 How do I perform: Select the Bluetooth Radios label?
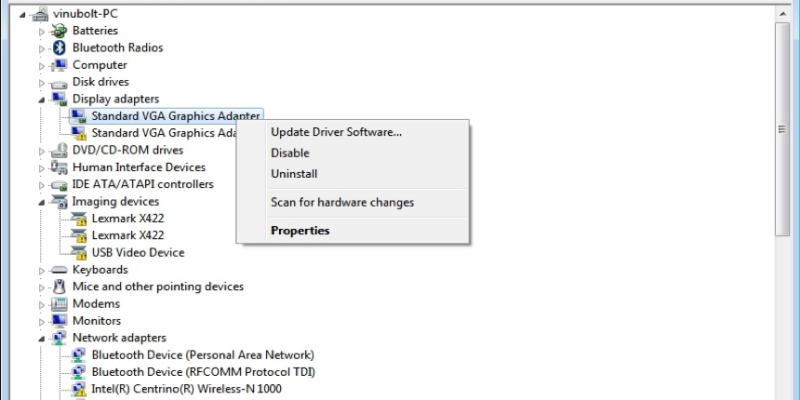[118, 47]
